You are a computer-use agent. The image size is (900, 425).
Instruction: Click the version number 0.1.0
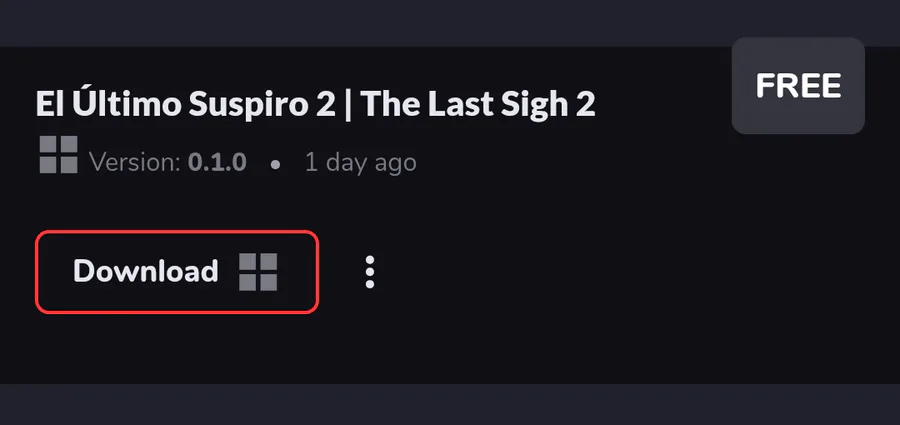(x=217, y=163)
